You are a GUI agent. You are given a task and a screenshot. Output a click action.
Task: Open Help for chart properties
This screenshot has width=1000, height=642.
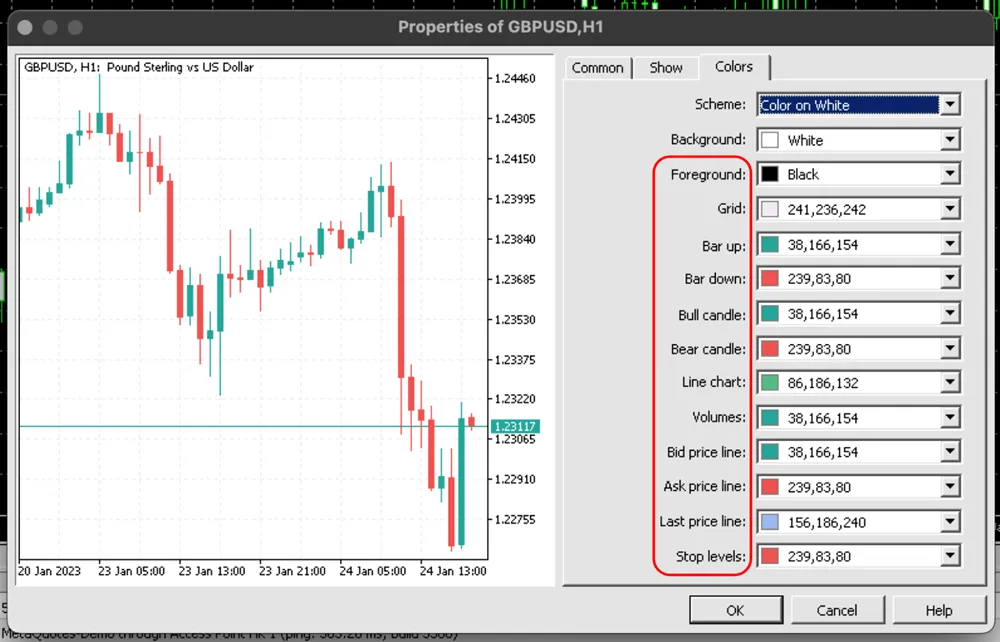click(x=939, y=610)
